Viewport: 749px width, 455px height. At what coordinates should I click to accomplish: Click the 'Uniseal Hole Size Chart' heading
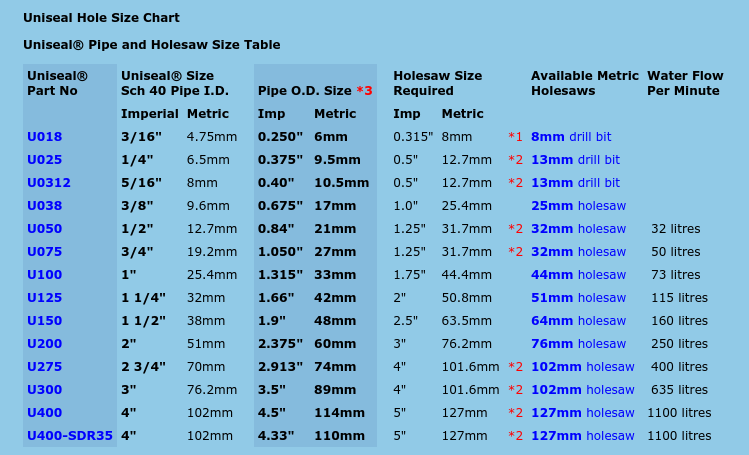(101, 18)
